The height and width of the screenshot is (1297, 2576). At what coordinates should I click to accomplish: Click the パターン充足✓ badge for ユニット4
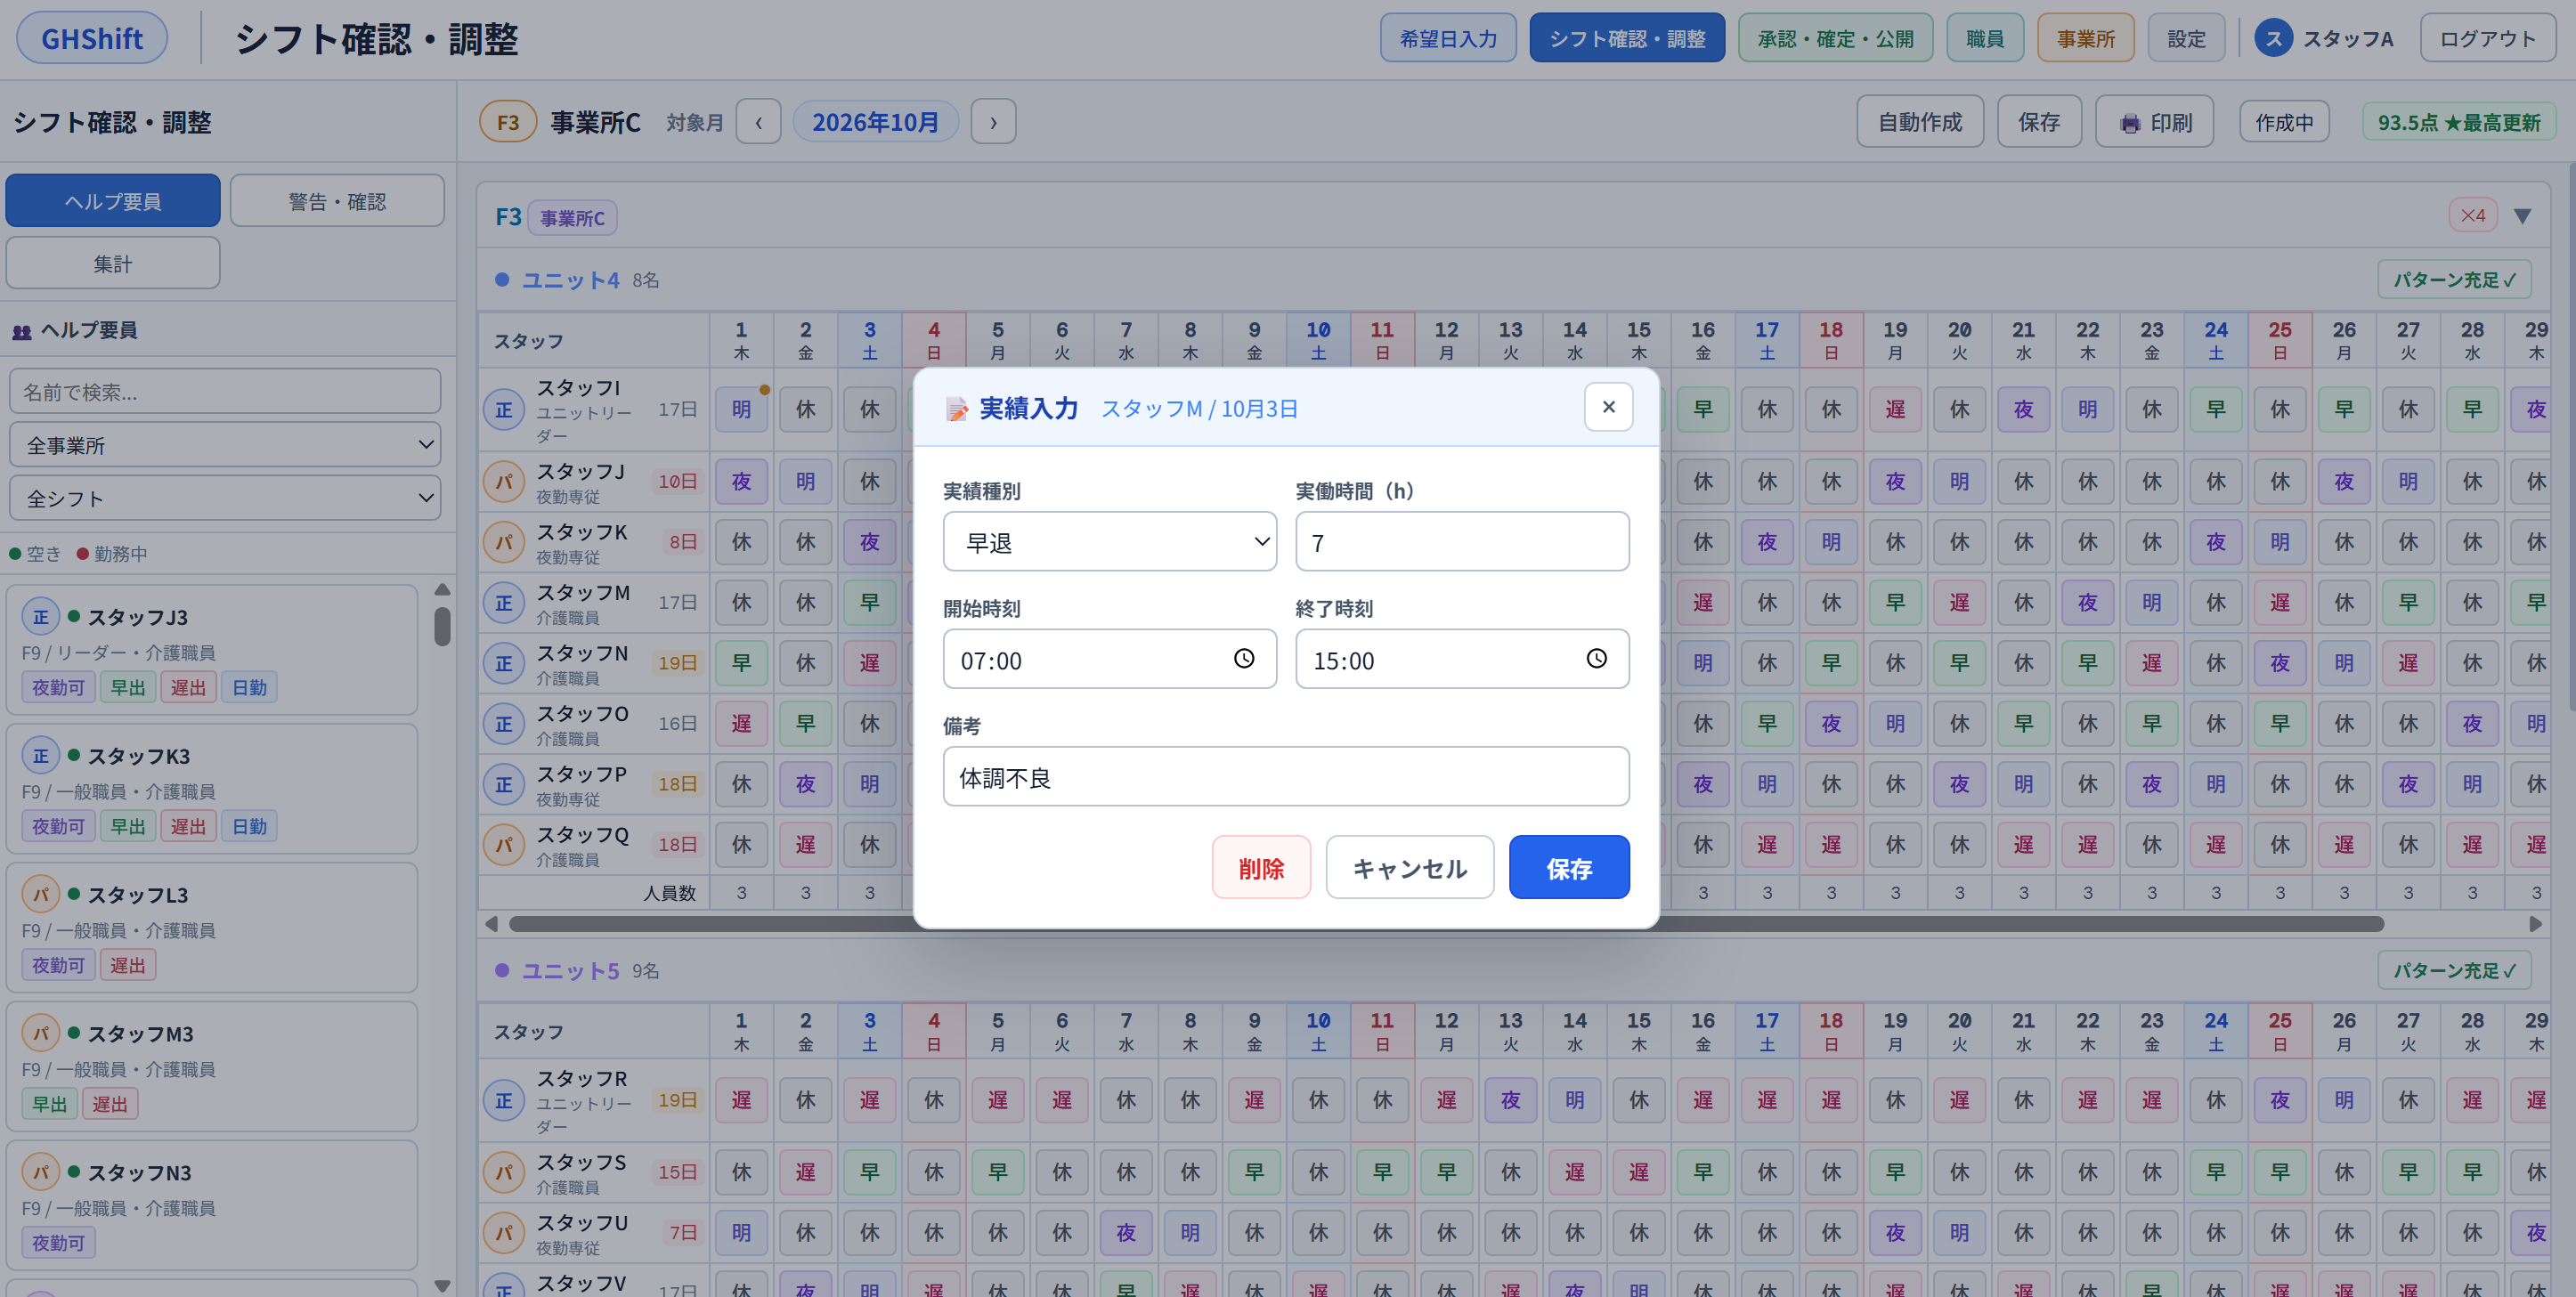point(2454,280)
